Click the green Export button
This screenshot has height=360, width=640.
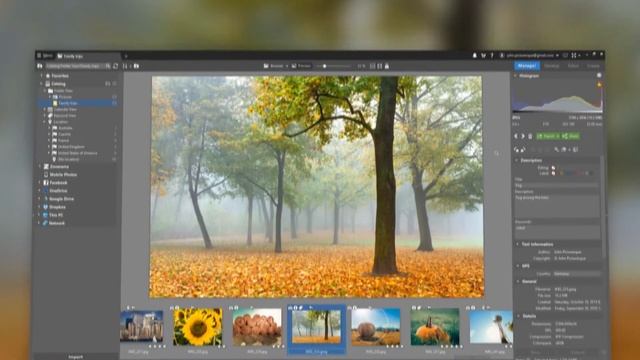coord(548,136)
